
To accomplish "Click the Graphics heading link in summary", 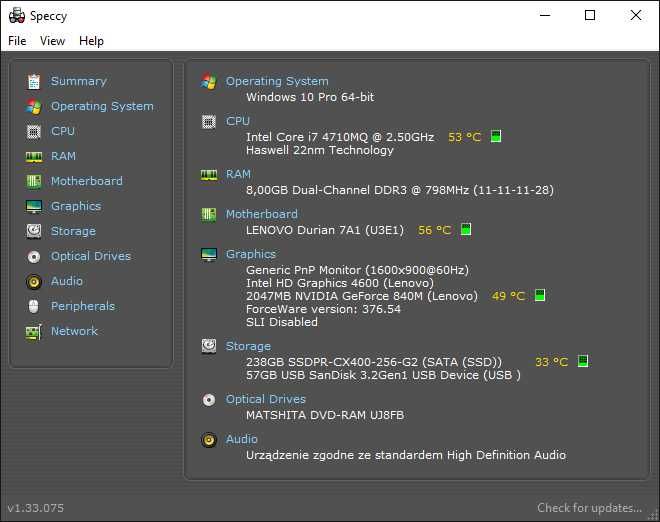I will [x=251, y=254].
